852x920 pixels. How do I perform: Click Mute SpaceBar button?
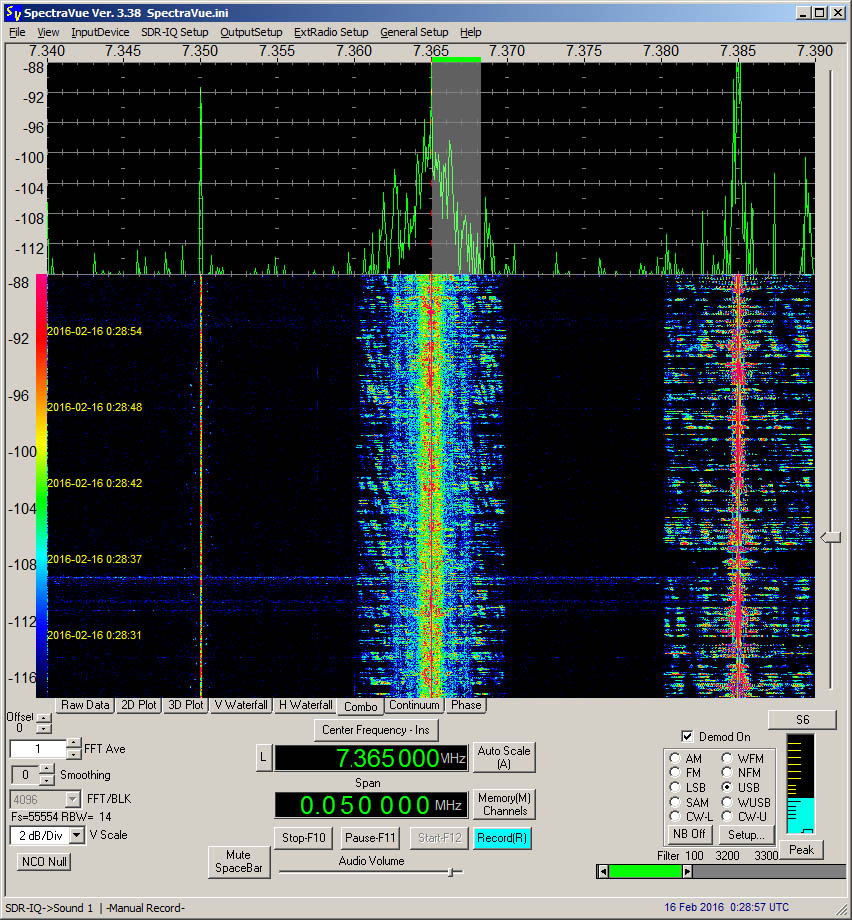239,861
